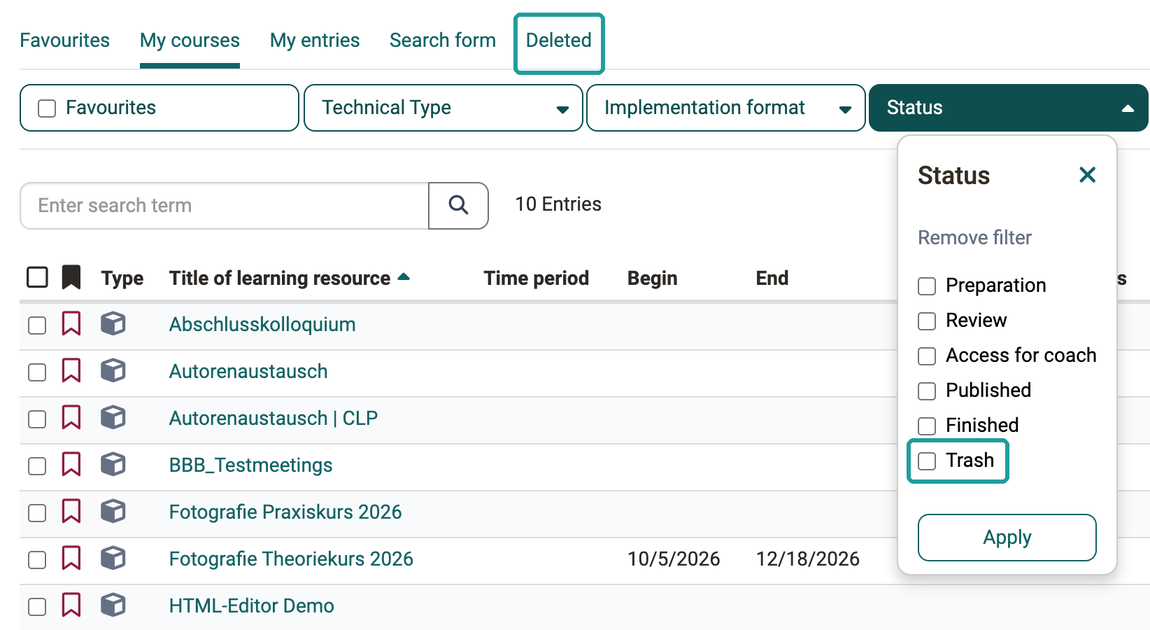Check the Trash status option

click(927, 461)
